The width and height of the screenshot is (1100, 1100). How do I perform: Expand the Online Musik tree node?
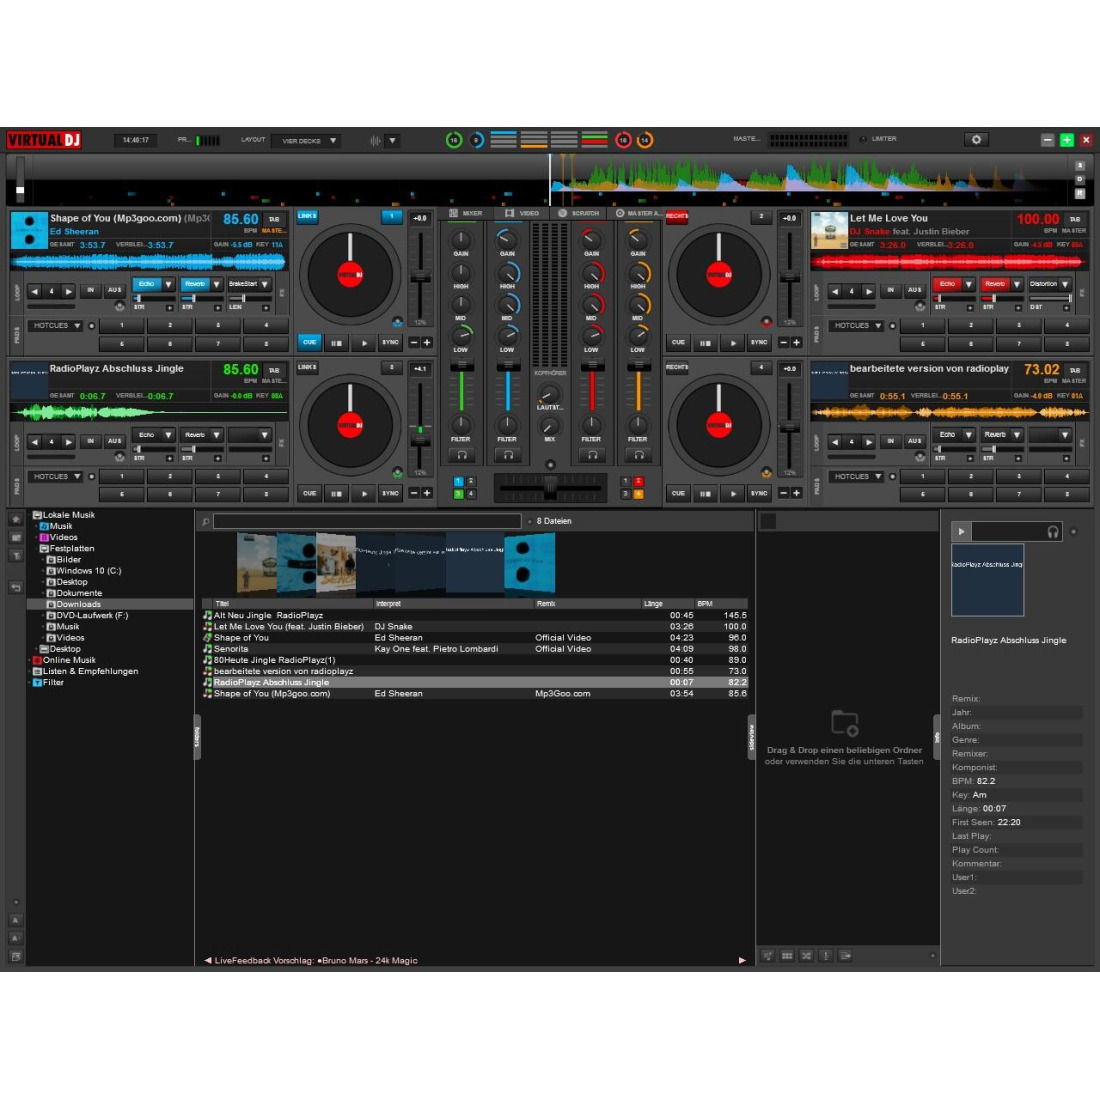[29, 660]
